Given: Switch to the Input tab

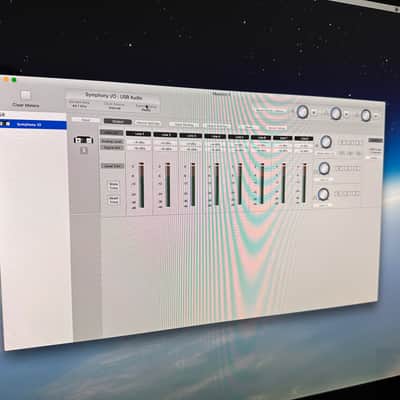Looking at the screenshot, I should pos(86,120).
